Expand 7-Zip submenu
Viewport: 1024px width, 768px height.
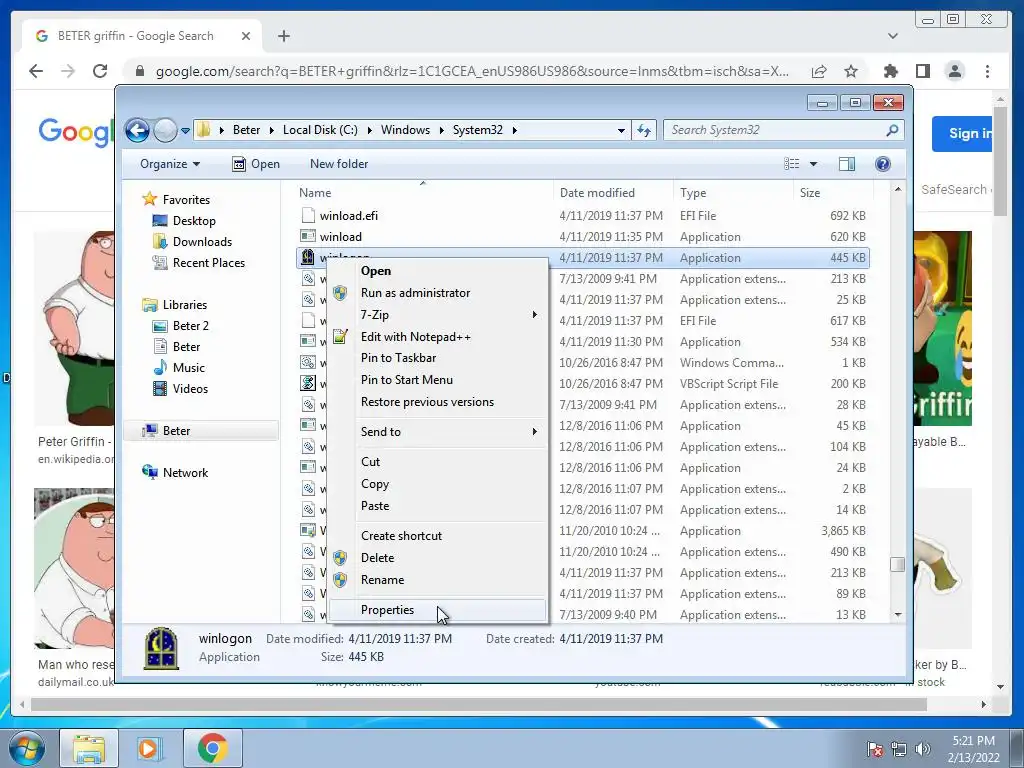pyautogui.click(x=438, y=315)
